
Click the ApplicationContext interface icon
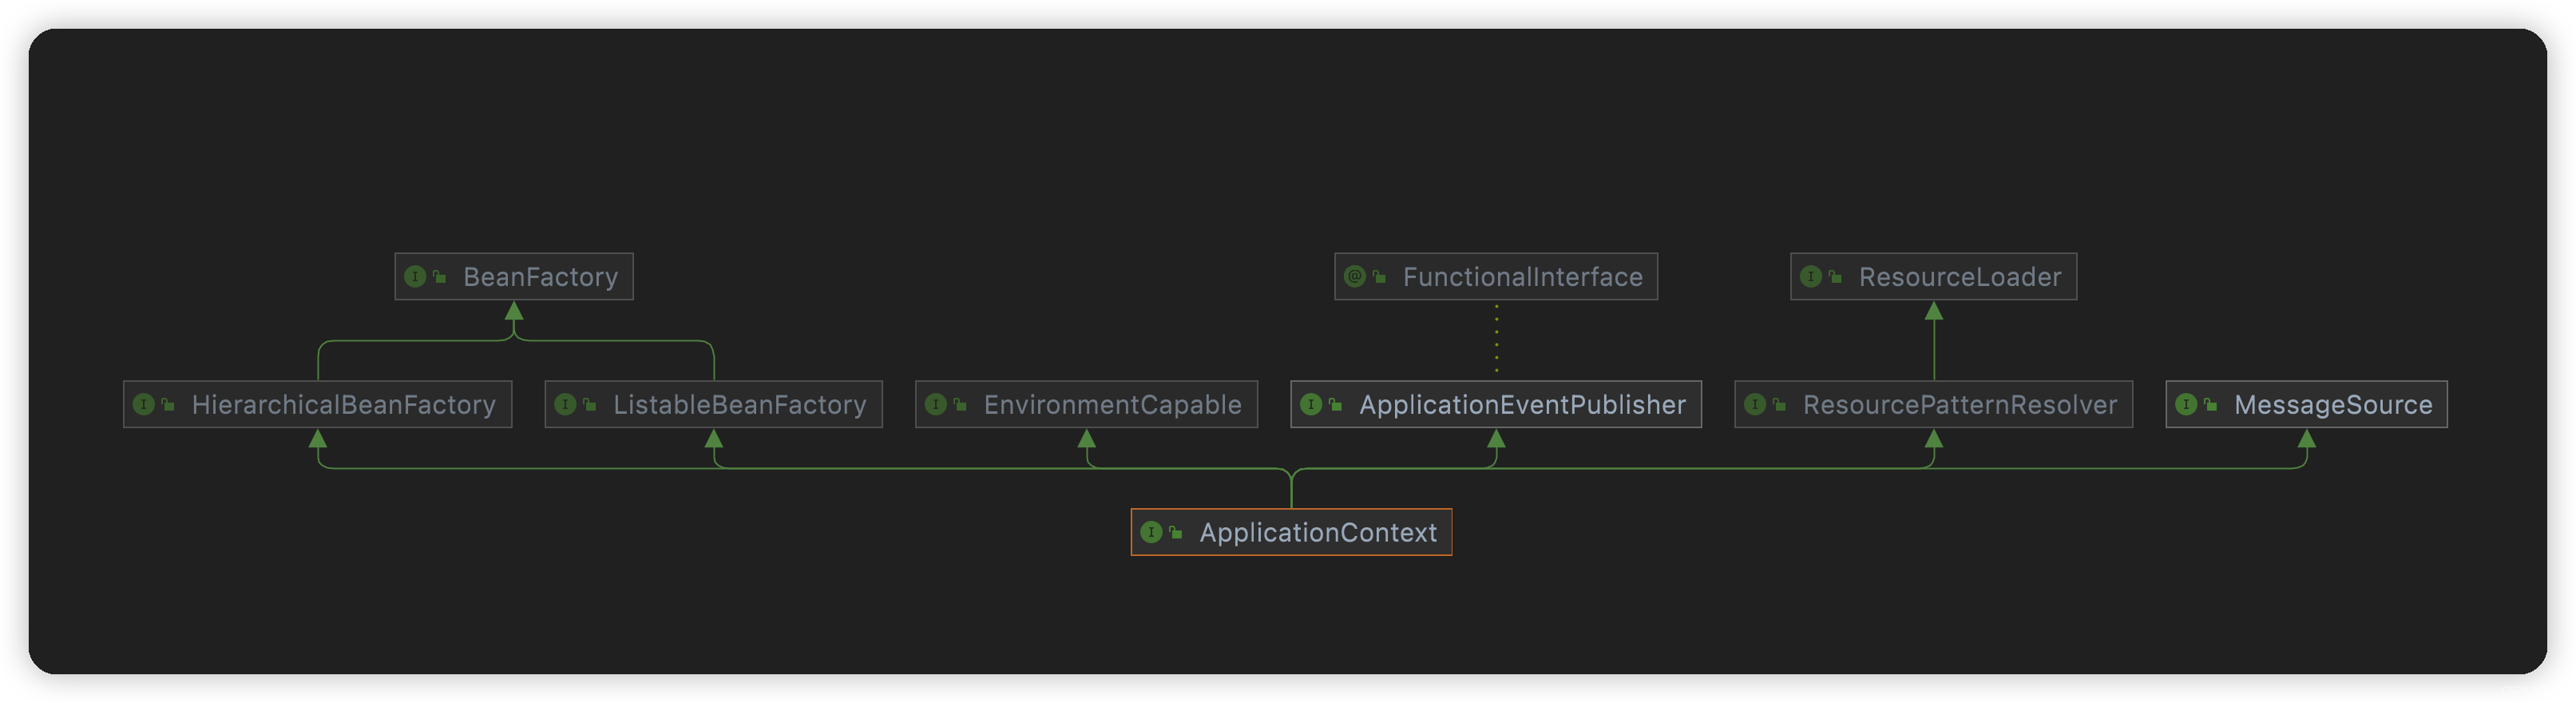[1151, 532]
